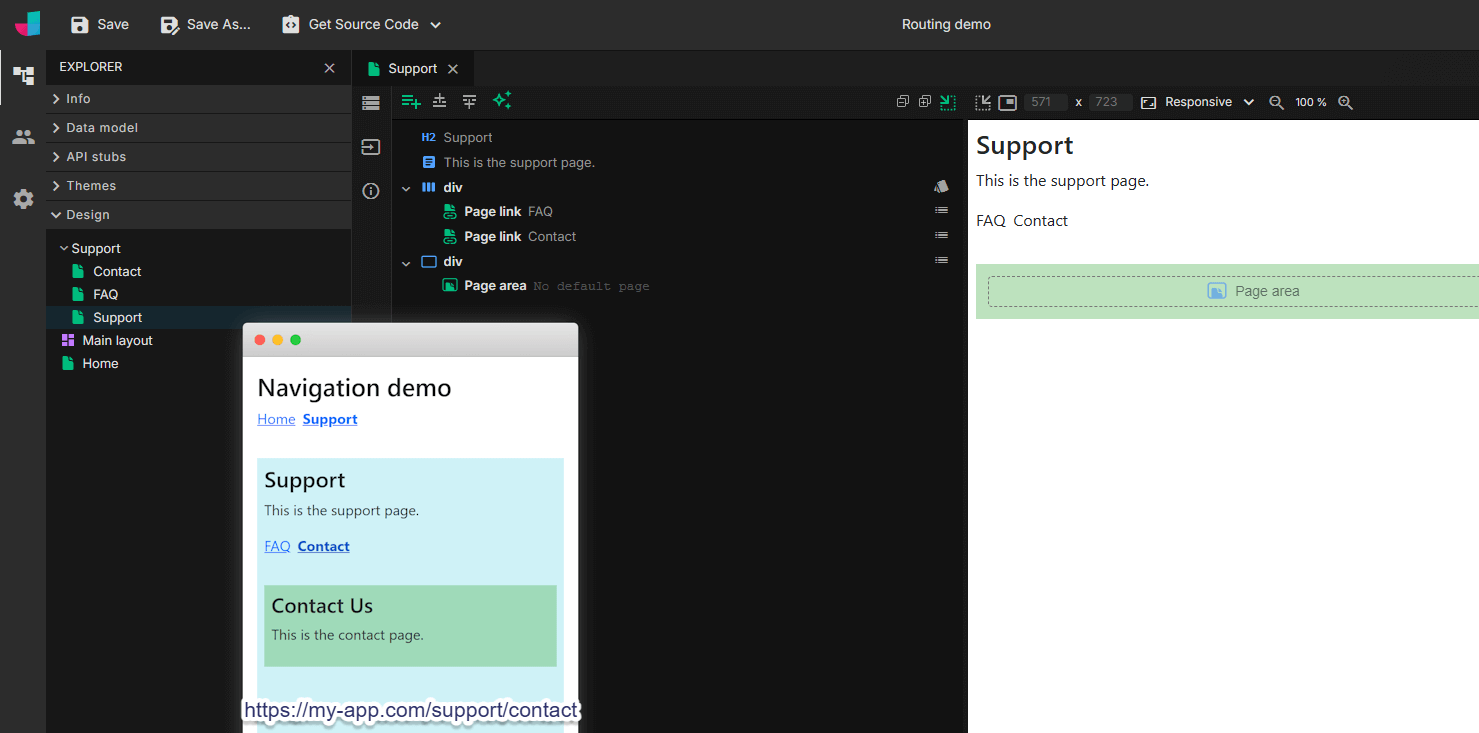Screen dimensions: 1479x733
Task: Zoom in the preview canvas
Action: pyautogui.click(x=1345, y=102)
